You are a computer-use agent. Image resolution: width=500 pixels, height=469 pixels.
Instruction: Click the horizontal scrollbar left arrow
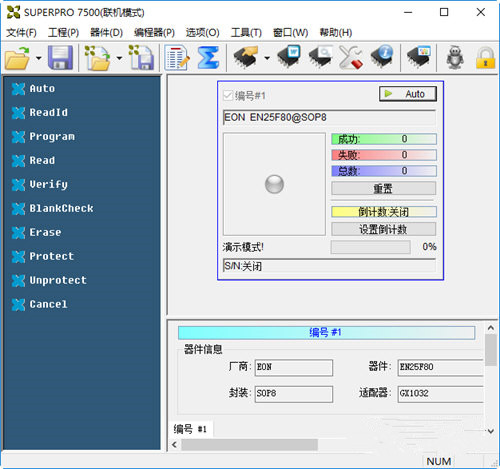(175, 445)
